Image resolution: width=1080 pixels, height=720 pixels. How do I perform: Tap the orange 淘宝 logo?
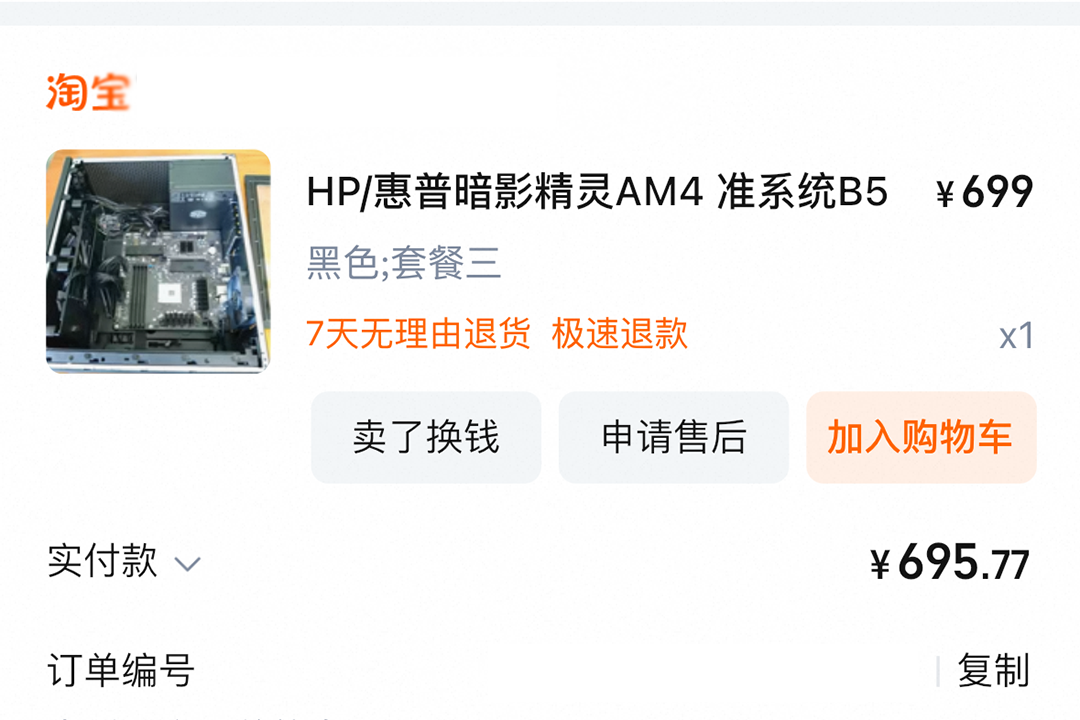click(x=88, y=92)
